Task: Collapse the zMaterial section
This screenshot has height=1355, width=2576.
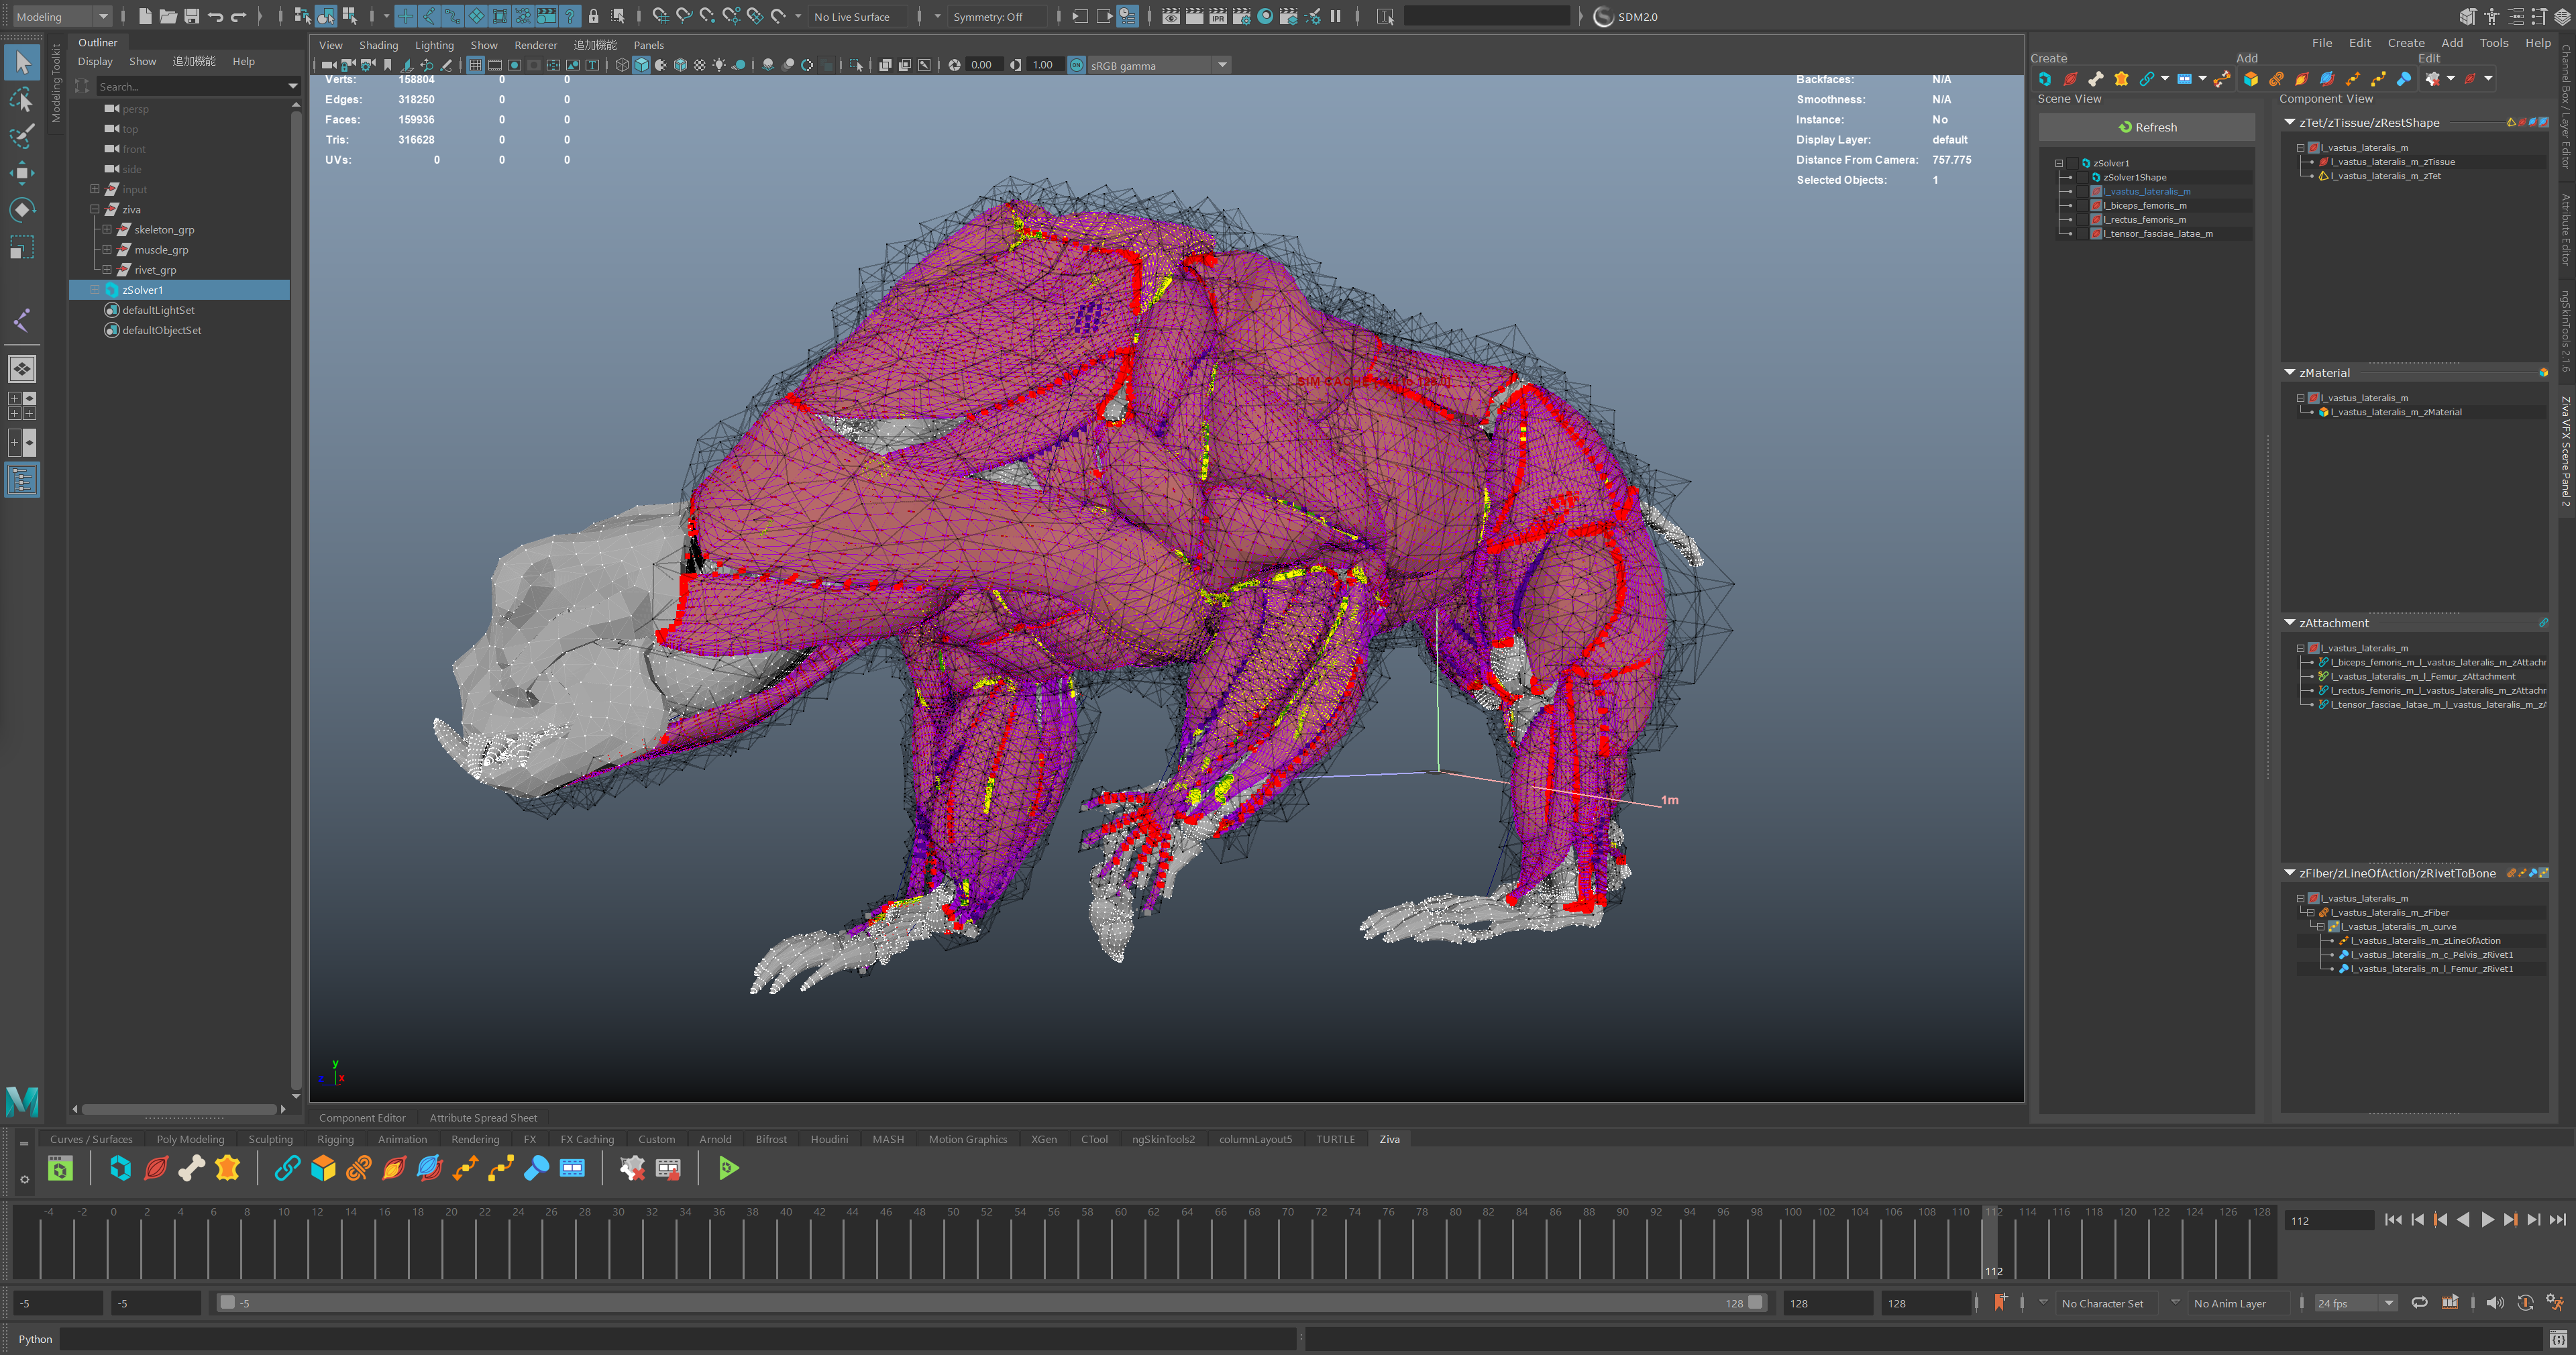Action: [x=2290, y=372]
